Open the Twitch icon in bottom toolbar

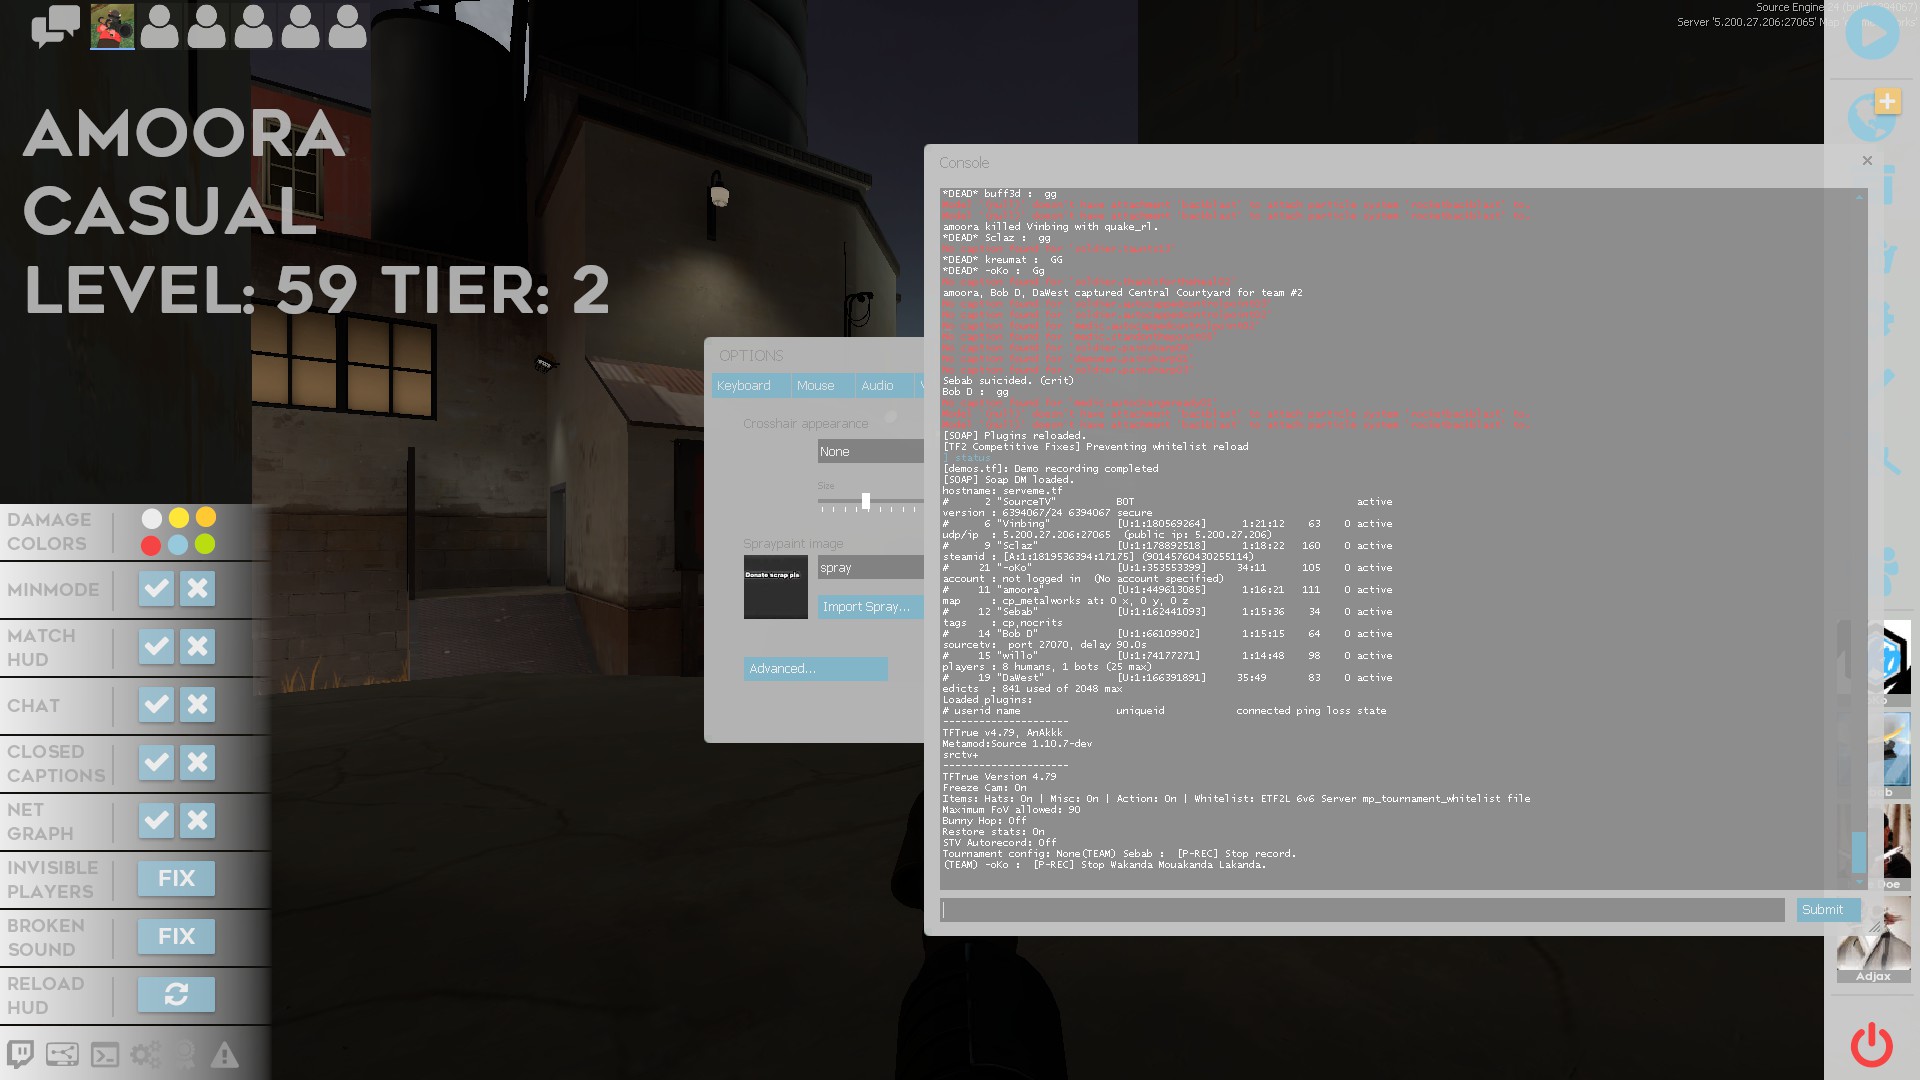20,1054
